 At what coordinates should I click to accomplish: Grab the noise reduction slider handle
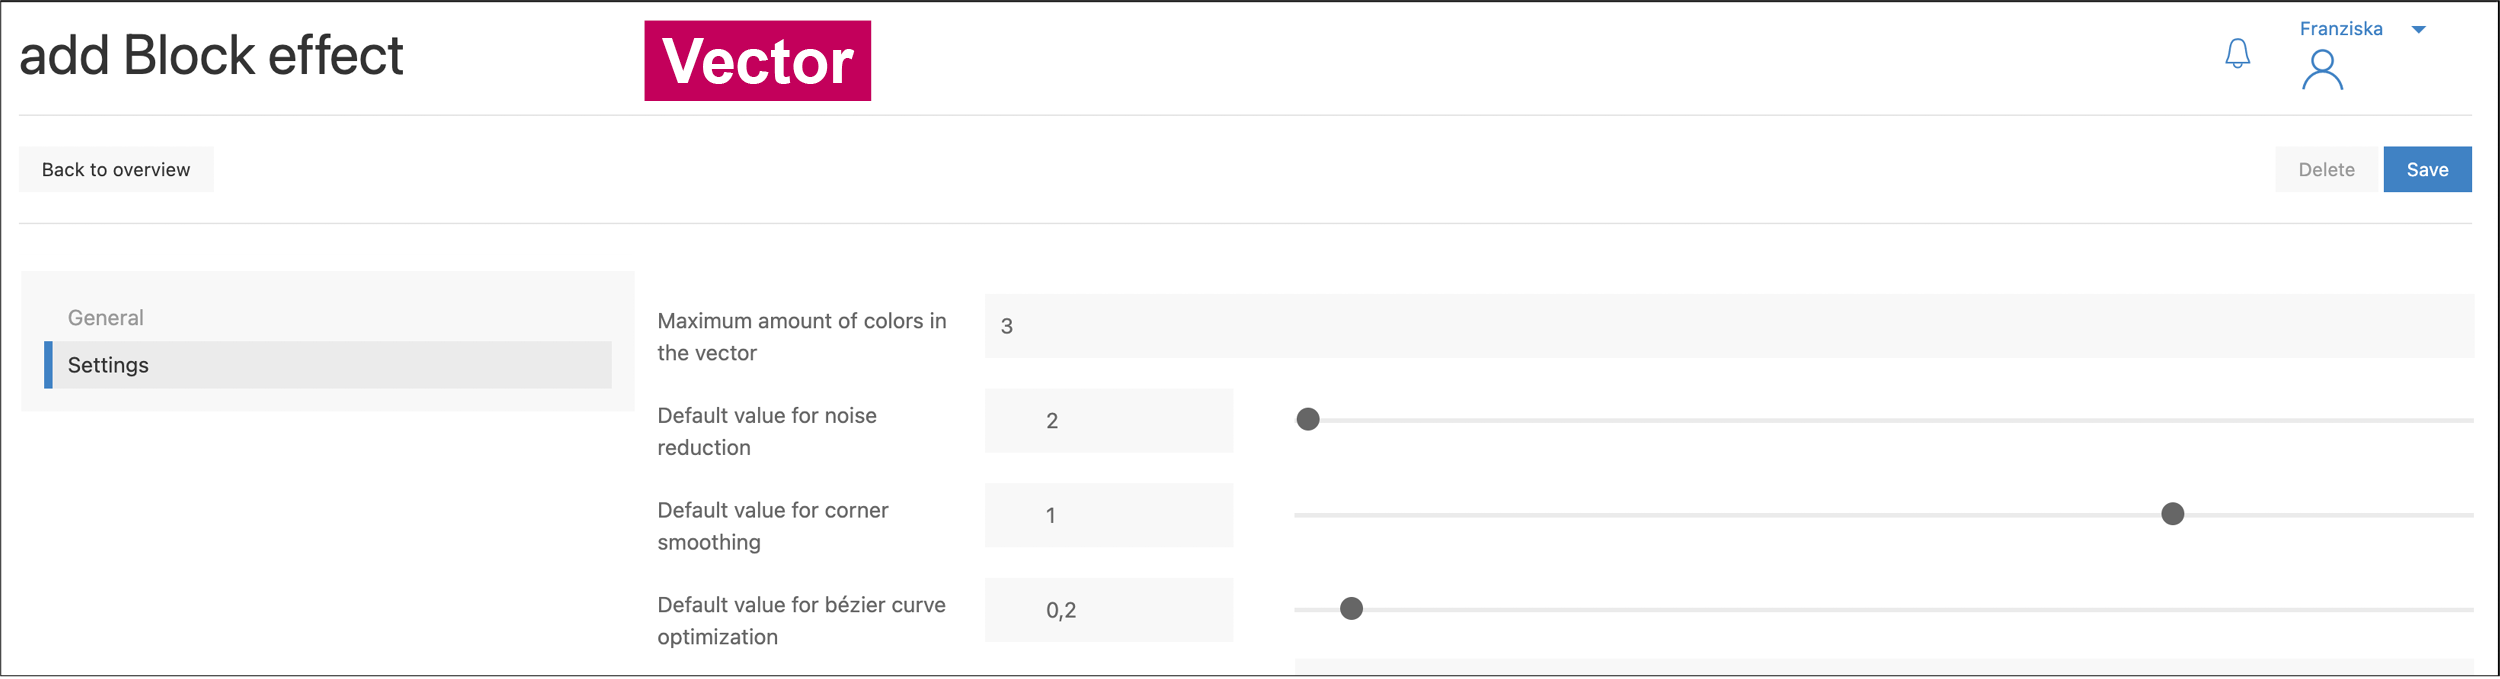1307,420
